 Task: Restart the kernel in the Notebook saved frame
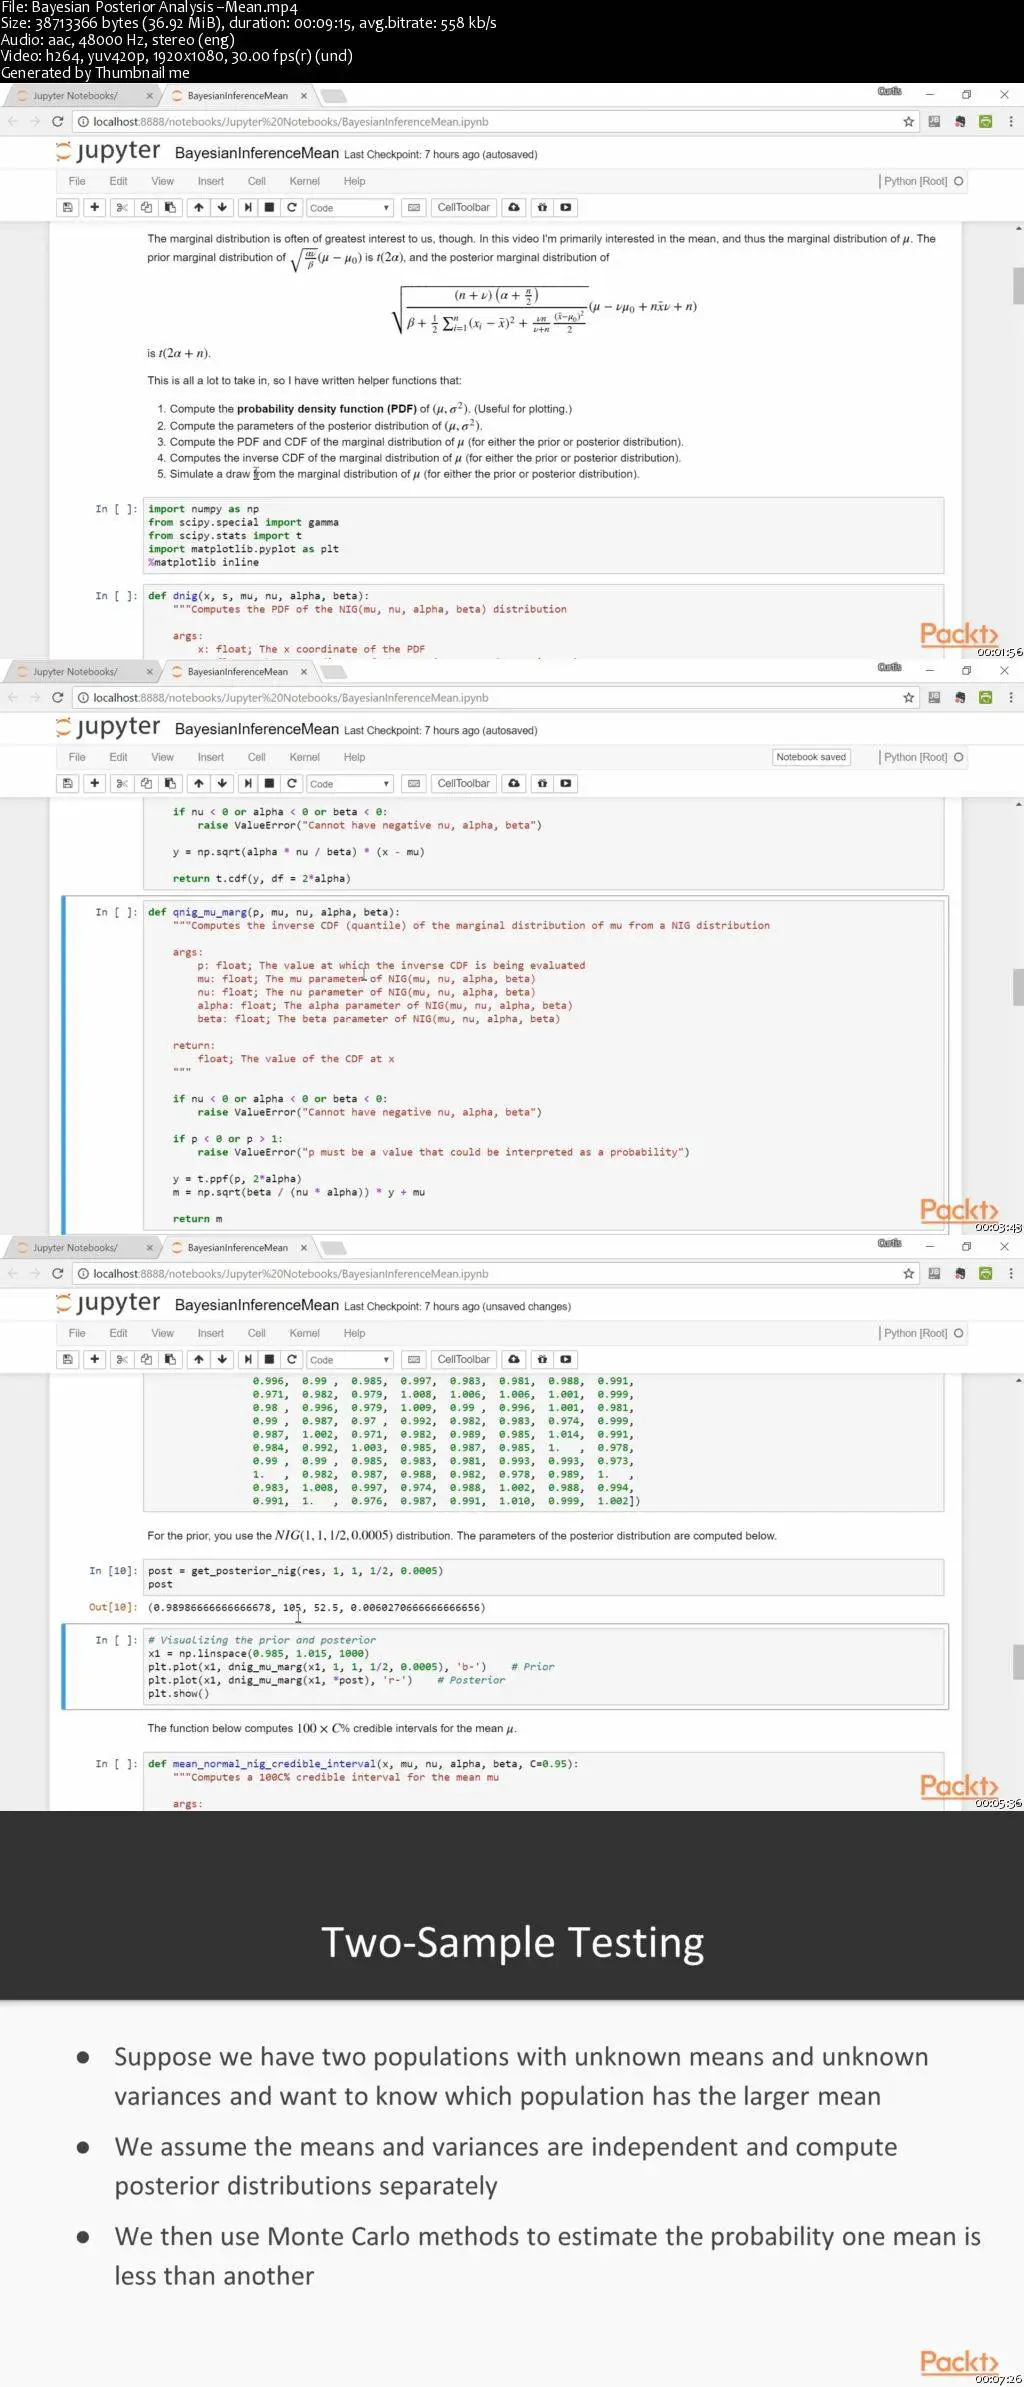pos(292,784)
